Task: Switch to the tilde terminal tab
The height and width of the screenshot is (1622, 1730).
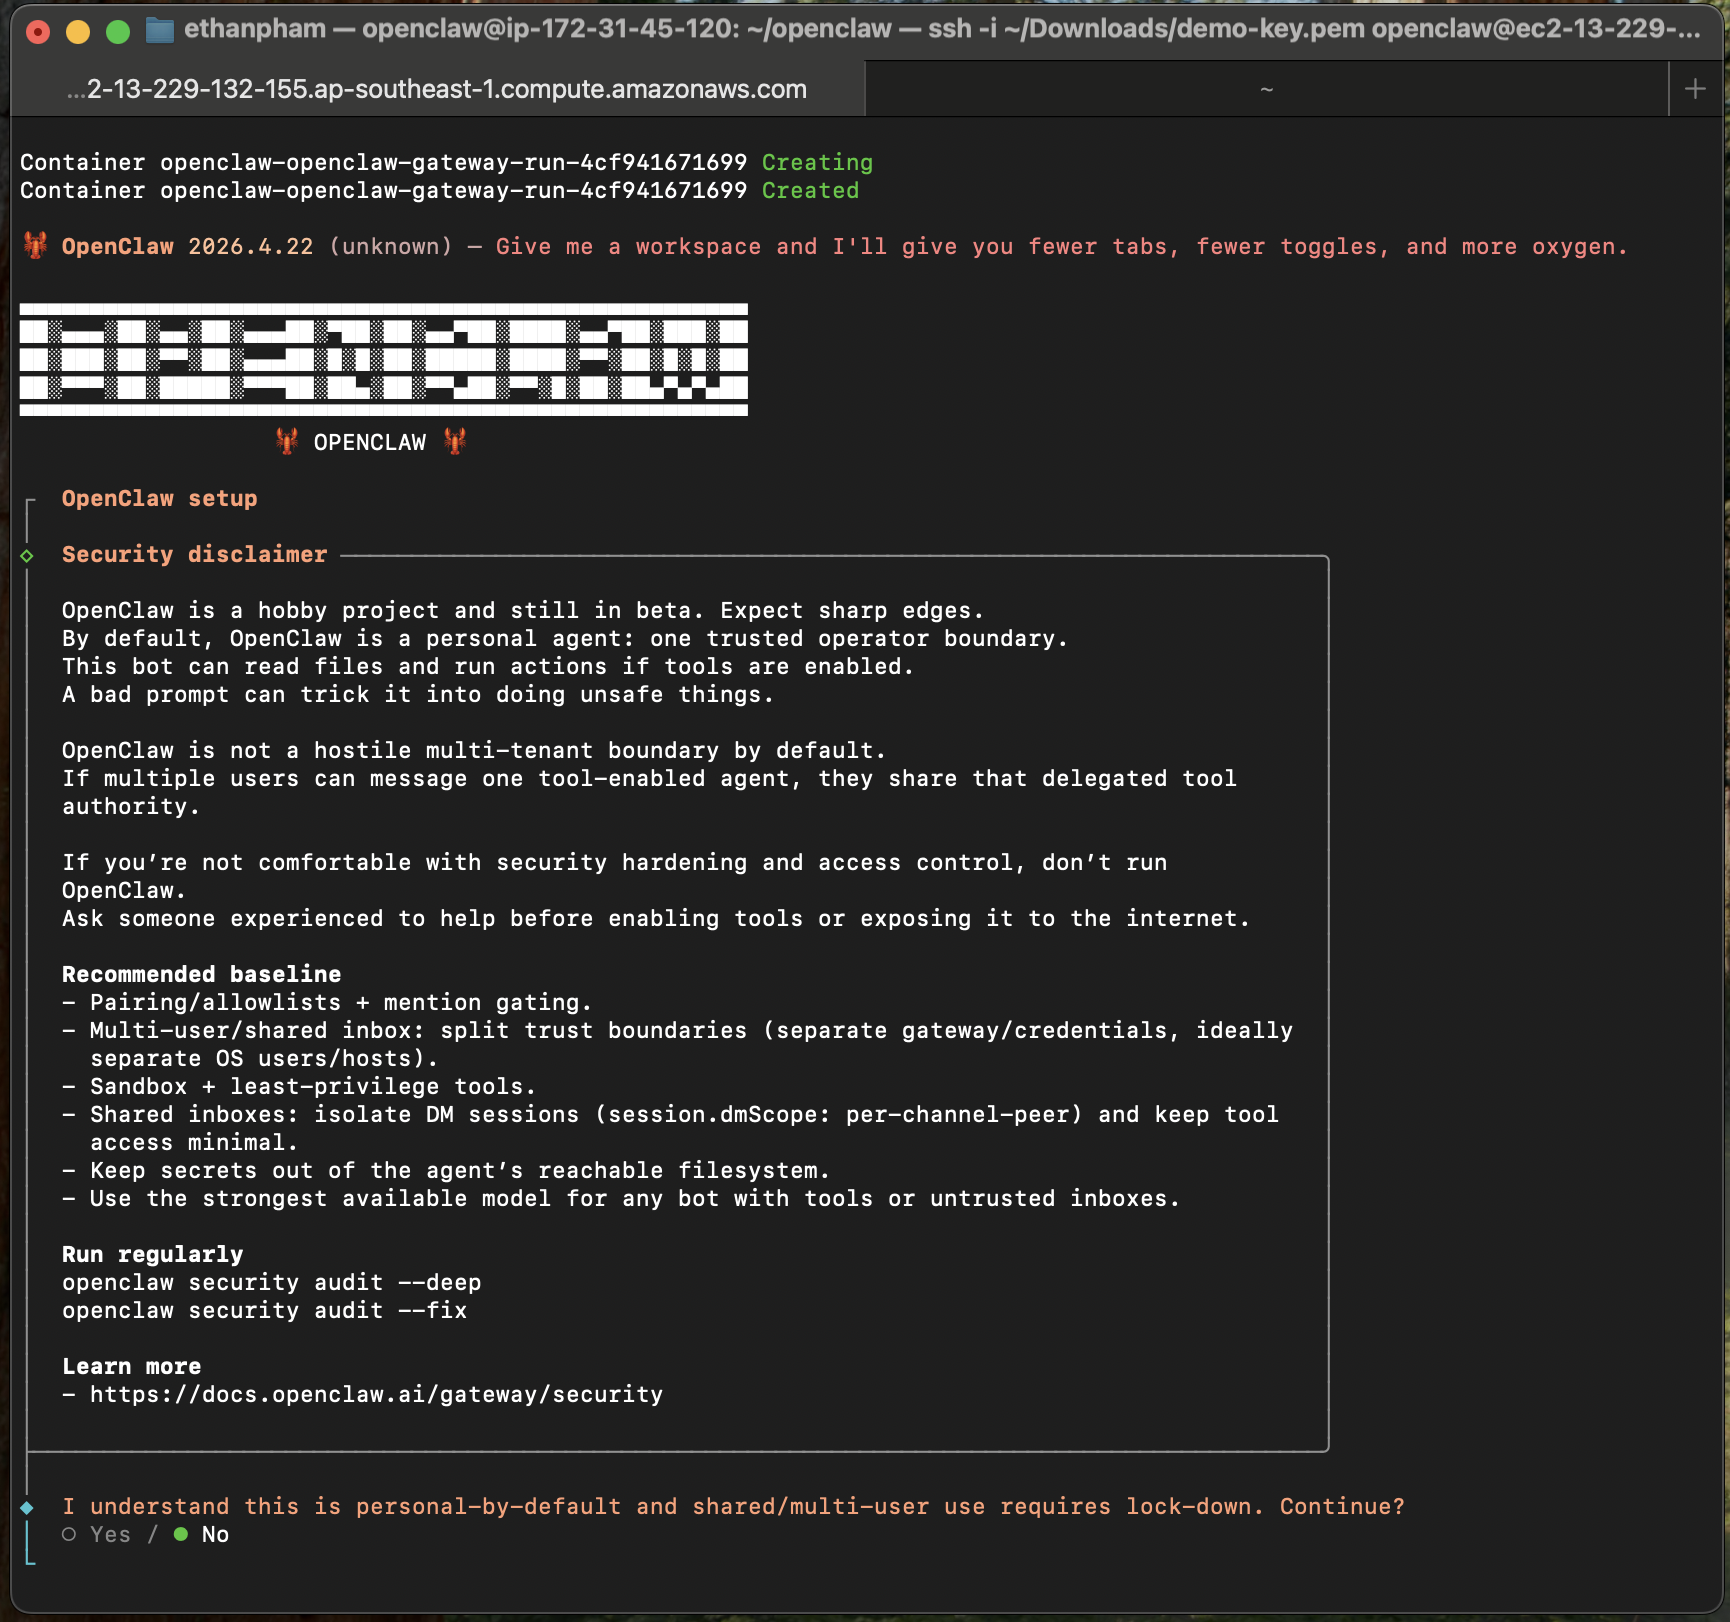Action: tap(1267, 88)
